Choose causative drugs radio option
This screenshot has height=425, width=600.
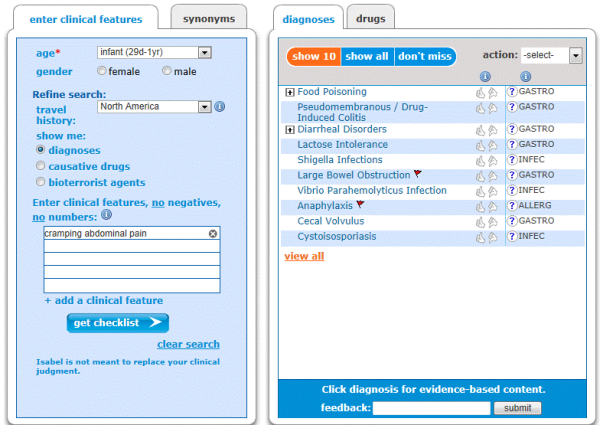click(x=40, y=165)
